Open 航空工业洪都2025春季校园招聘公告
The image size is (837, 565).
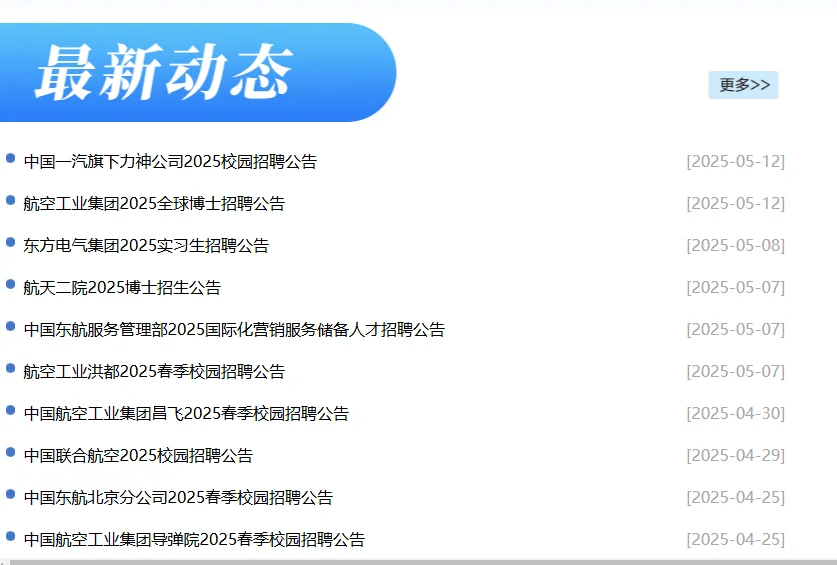pyautogui.click(x=154, y=372)
